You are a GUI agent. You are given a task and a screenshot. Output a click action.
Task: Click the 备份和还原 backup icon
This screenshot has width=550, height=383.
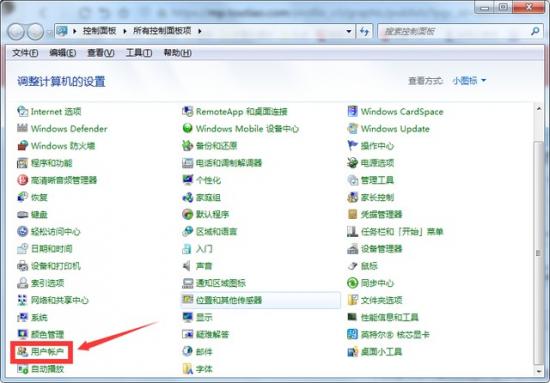tap(188, 146)
